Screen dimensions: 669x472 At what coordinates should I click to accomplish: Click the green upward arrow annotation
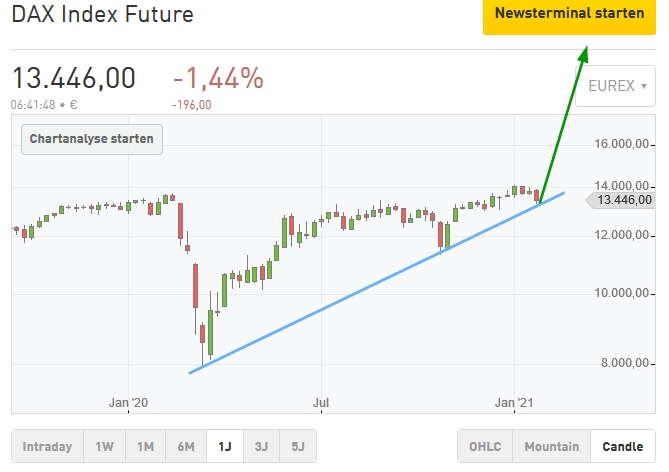[563, 120]
